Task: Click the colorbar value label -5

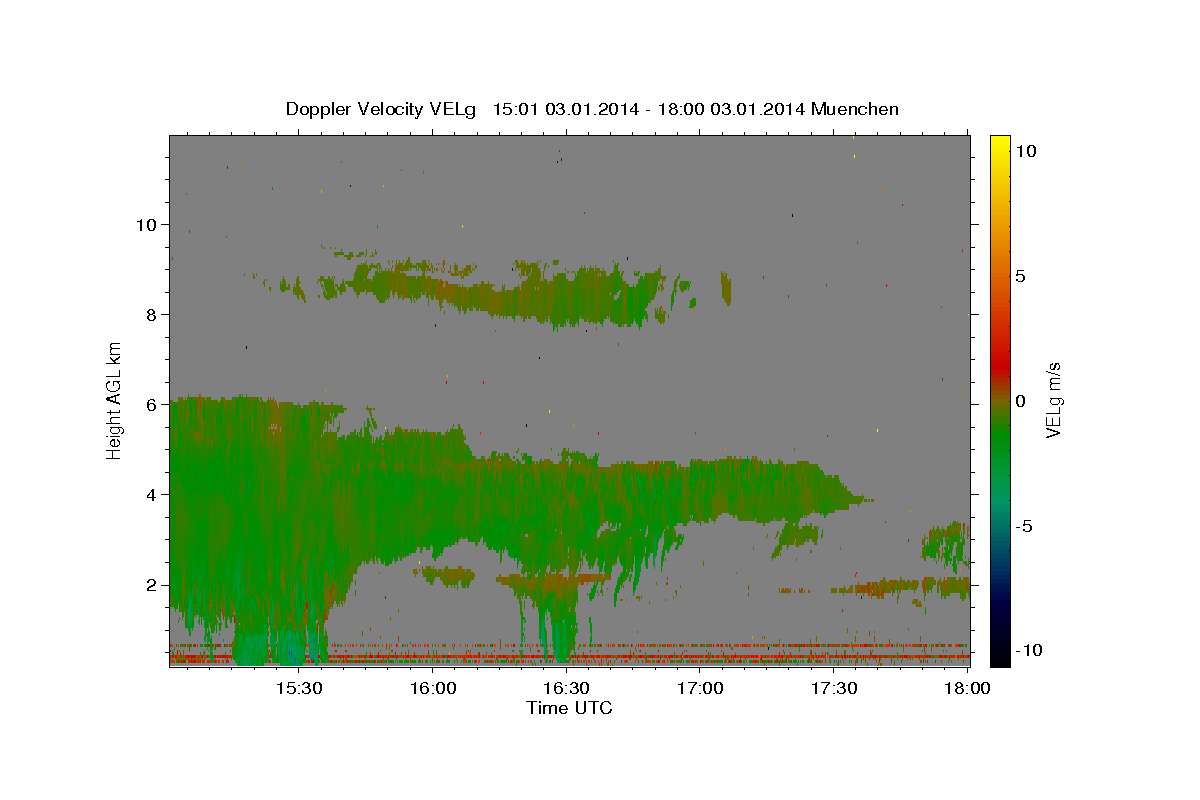Action: point(1024,526)
